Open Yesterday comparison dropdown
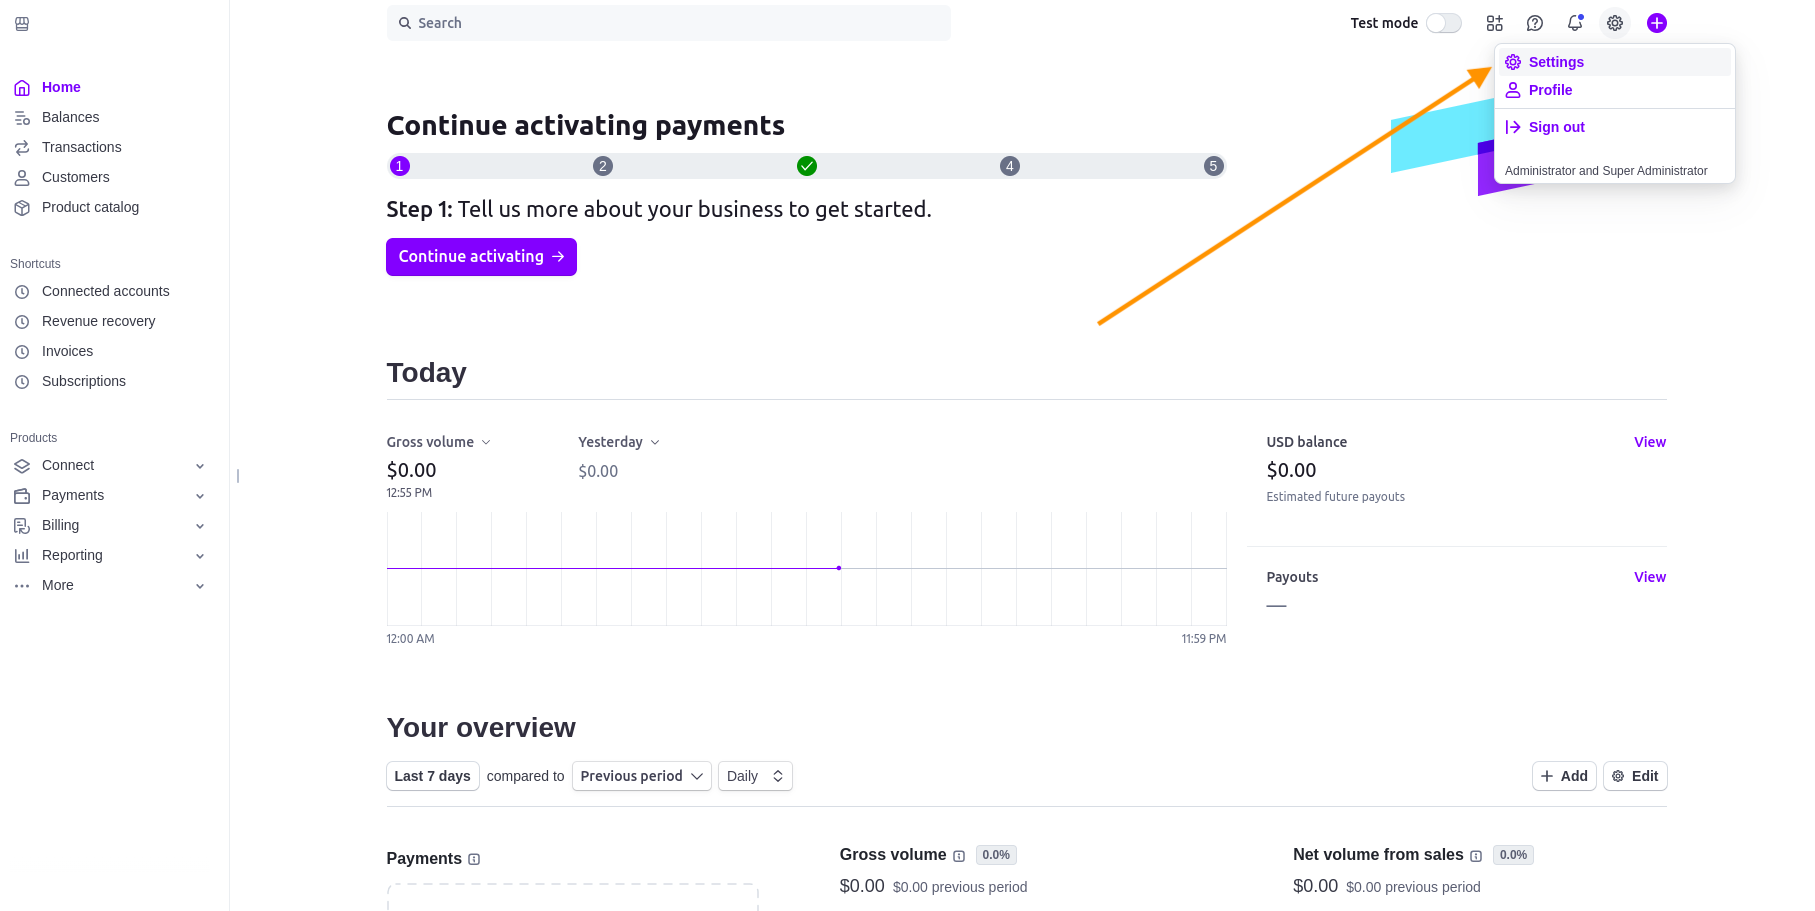 click(619, 442)
